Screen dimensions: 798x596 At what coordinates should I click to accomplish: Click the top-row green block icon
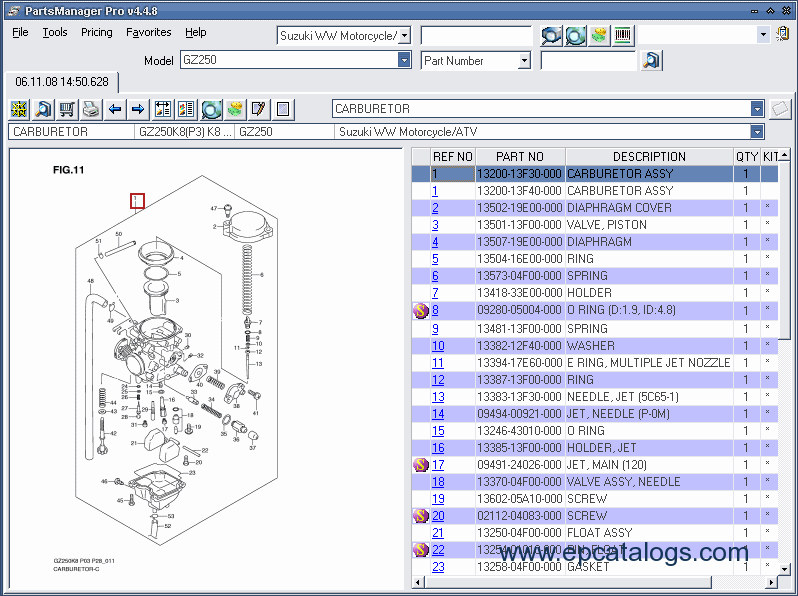pos(600,36)
